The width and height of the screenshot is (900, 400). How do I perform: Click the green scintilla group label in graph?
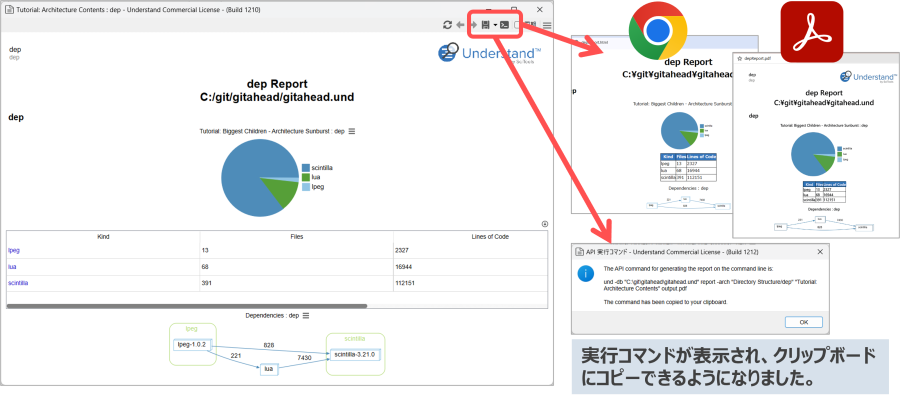355,339
